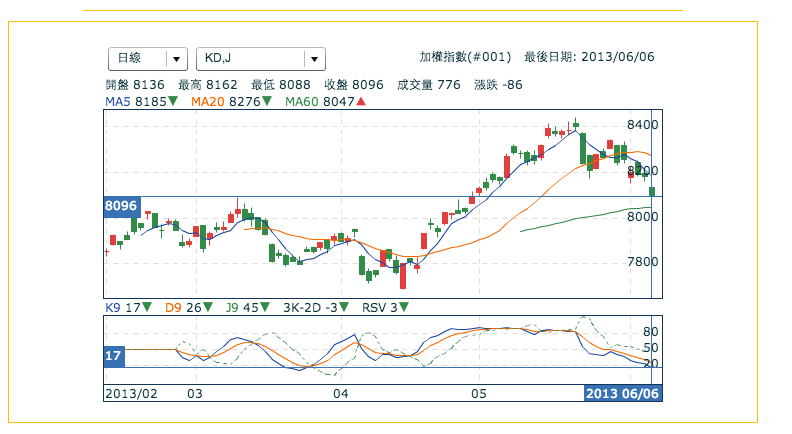This screenshot has height=434, width=792.
Task: Click the 成交量 776 volume text
Action: 429,85
